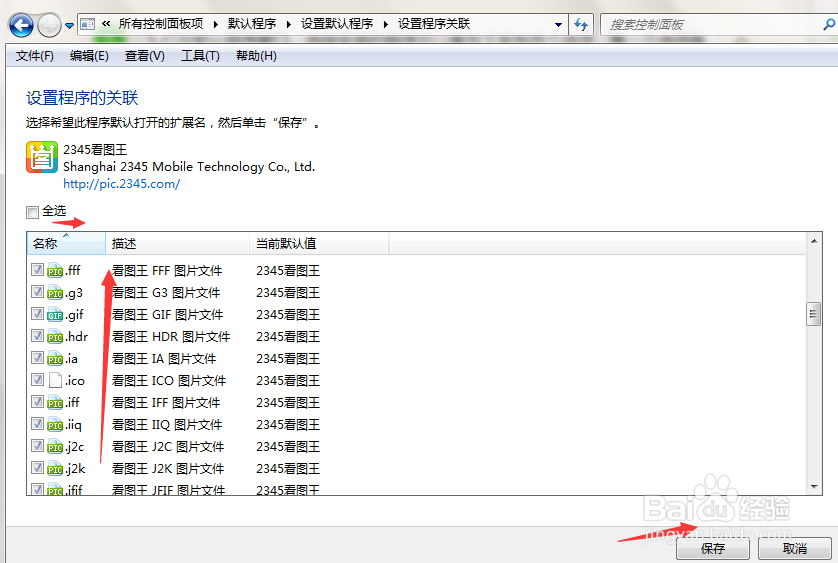Viewport: 838px width, 563px height.
Task: Go to 默认程序 in breadcrumb
Action: 252,24
